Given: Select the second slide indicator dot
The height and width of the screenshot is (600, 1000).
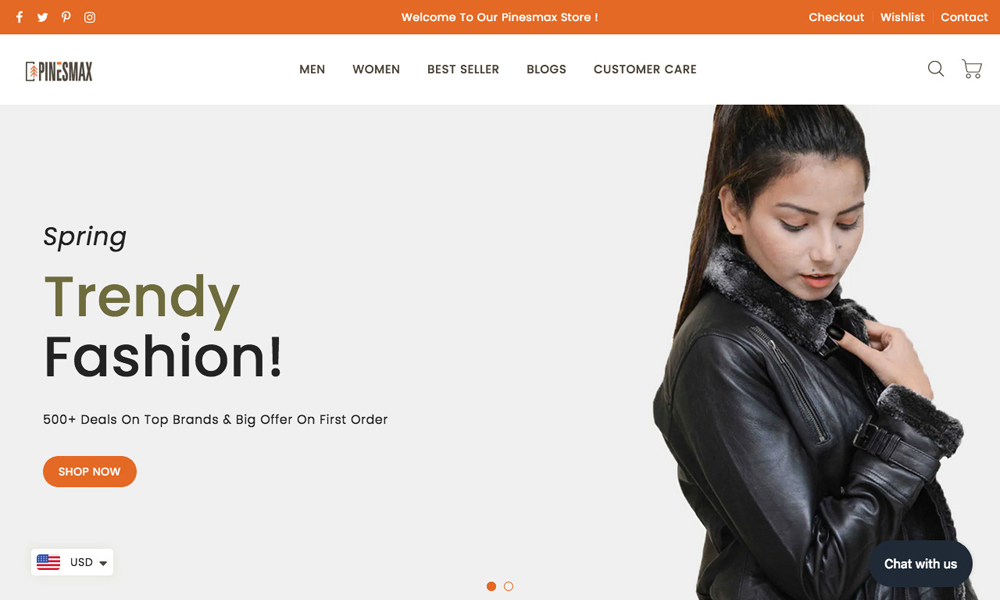Looking at the screenshot, I should coord(508,586).
